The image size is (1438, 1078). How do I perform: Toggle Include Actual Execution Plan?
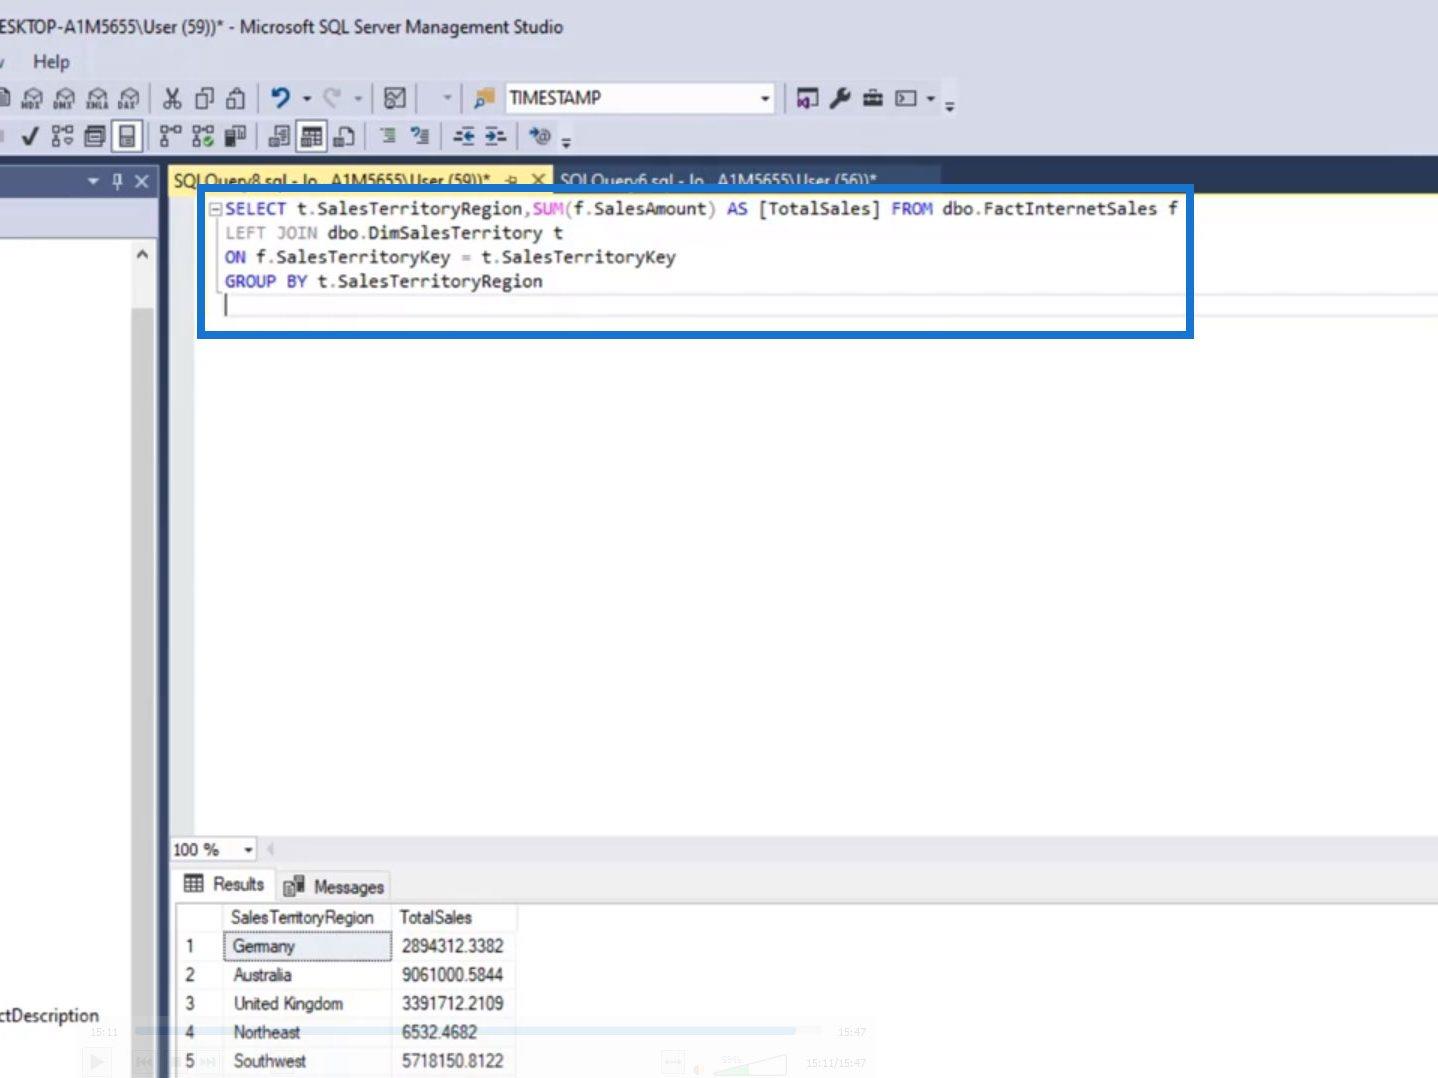tap(171, 136)
